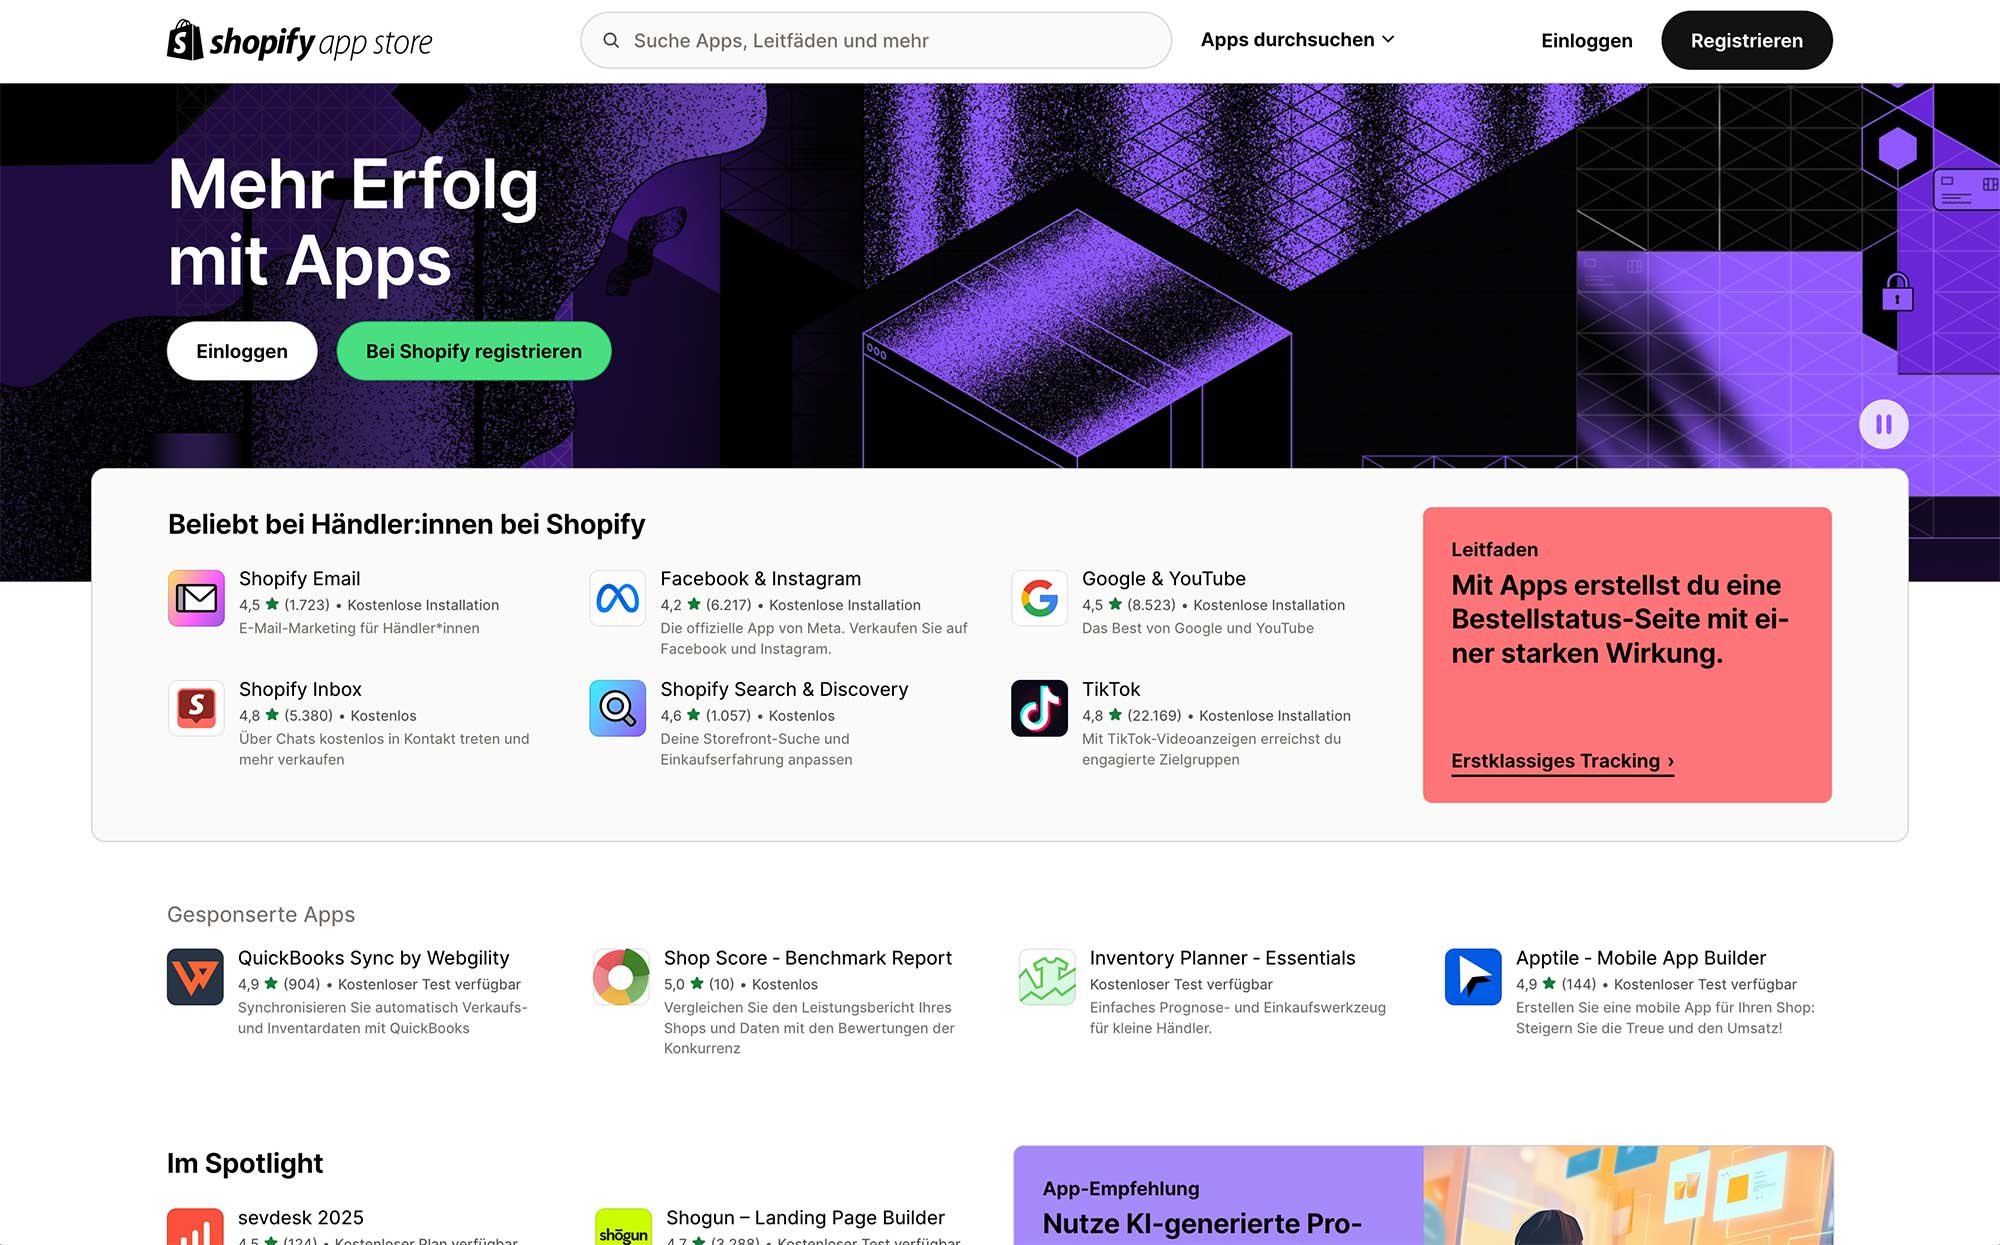Open the QuickBooks Sync by Webgility icon
Screen dimensions: 2000x1245
pos(195,977)
